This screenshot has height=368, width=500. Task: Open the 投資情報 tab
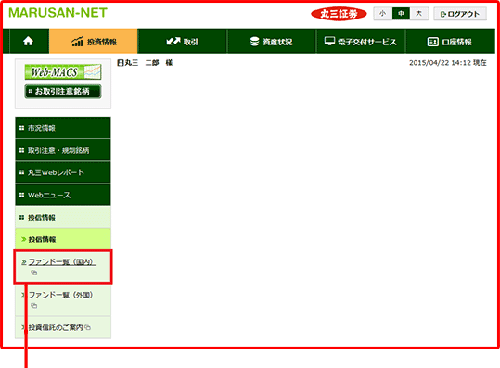coord(93,41)
